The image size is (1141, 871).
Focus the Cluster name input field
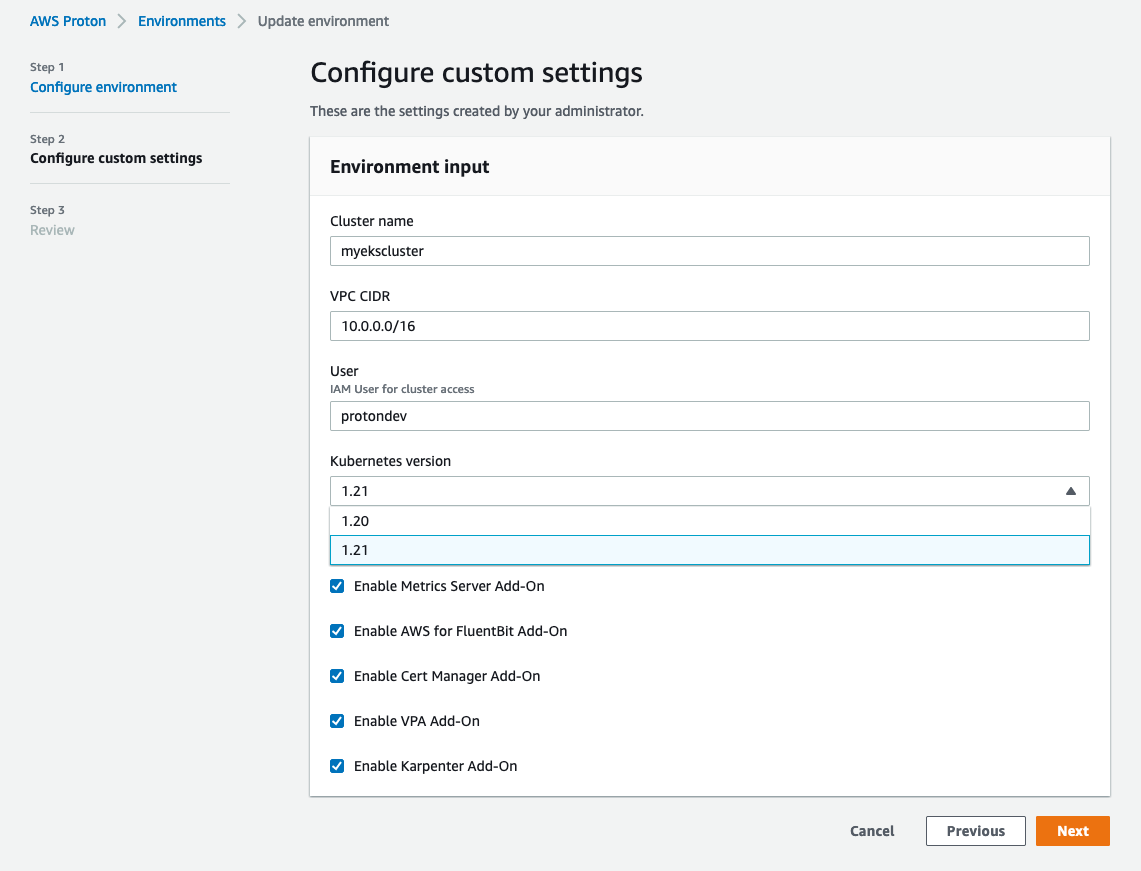(x=709, y=251)
